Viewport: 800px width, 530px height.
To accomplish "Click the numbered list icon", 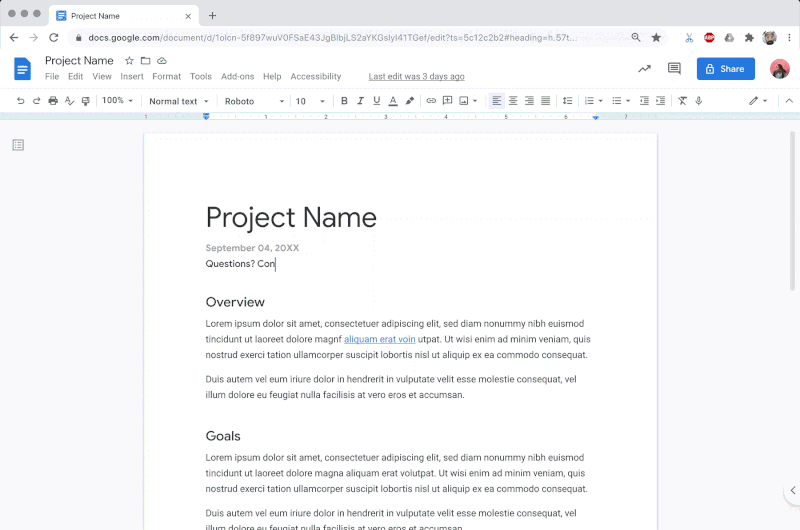I will pos(589,101).
